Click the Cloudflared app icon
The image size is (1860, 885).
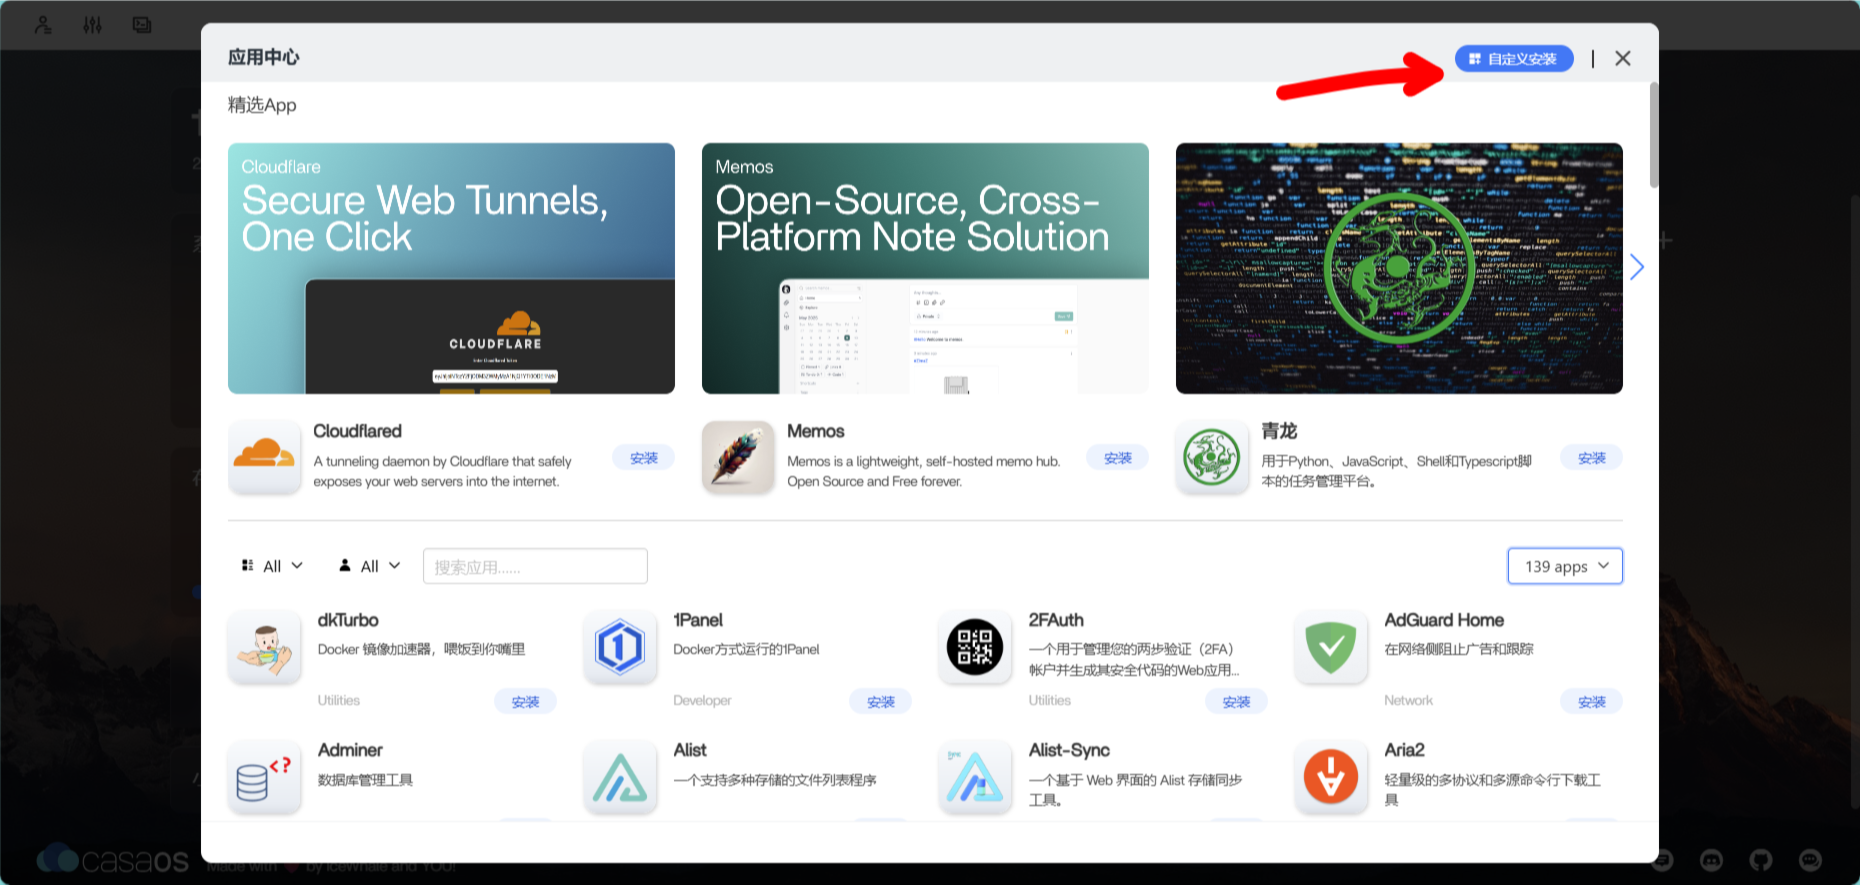[x=264, y=457]
